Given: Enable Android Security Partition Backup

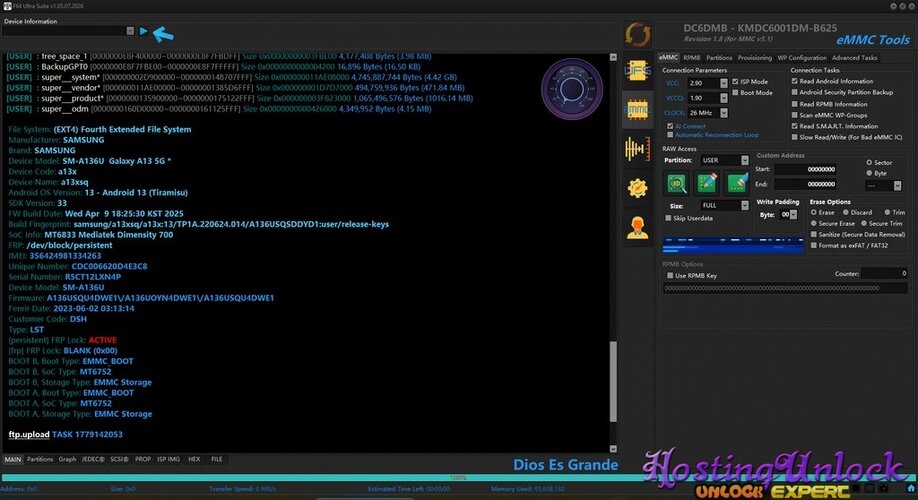Looking at the screenshot, I should click(x=794, y=93).
